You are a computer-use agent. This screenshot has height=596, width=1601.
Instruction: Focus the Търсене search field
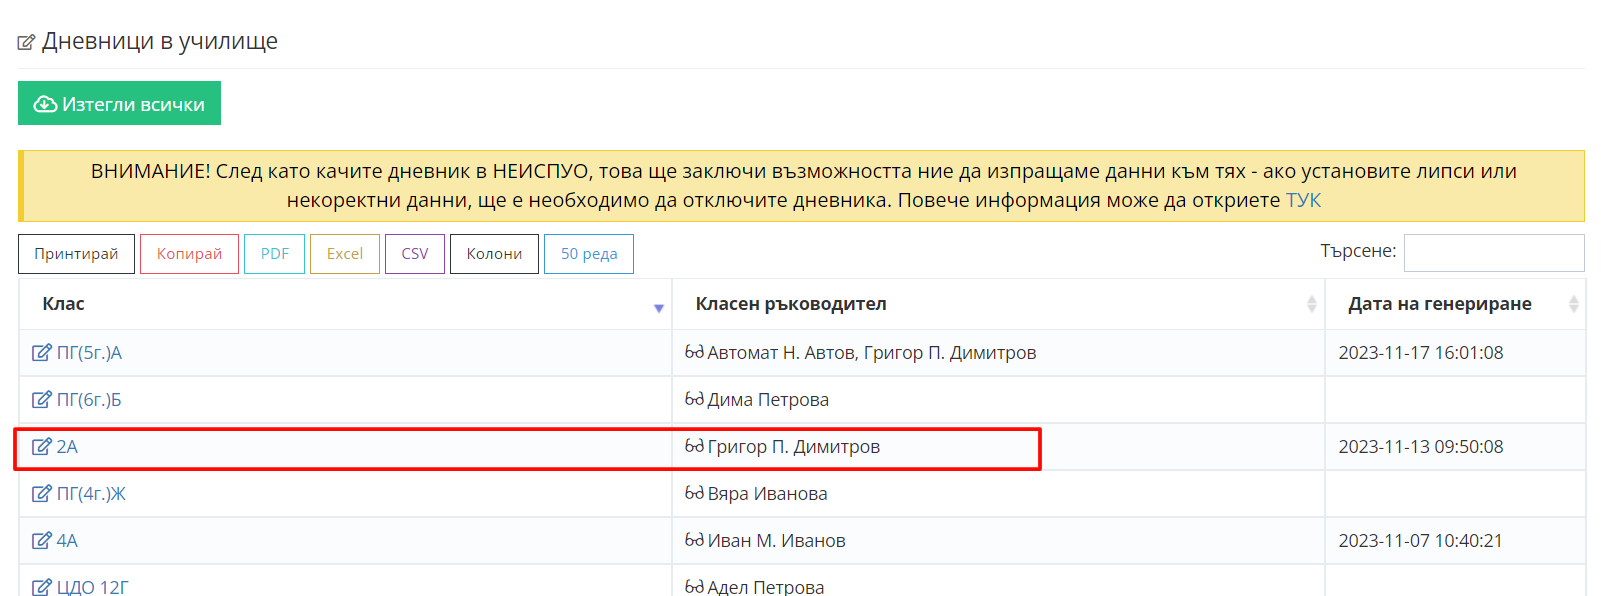[1493, 253]
